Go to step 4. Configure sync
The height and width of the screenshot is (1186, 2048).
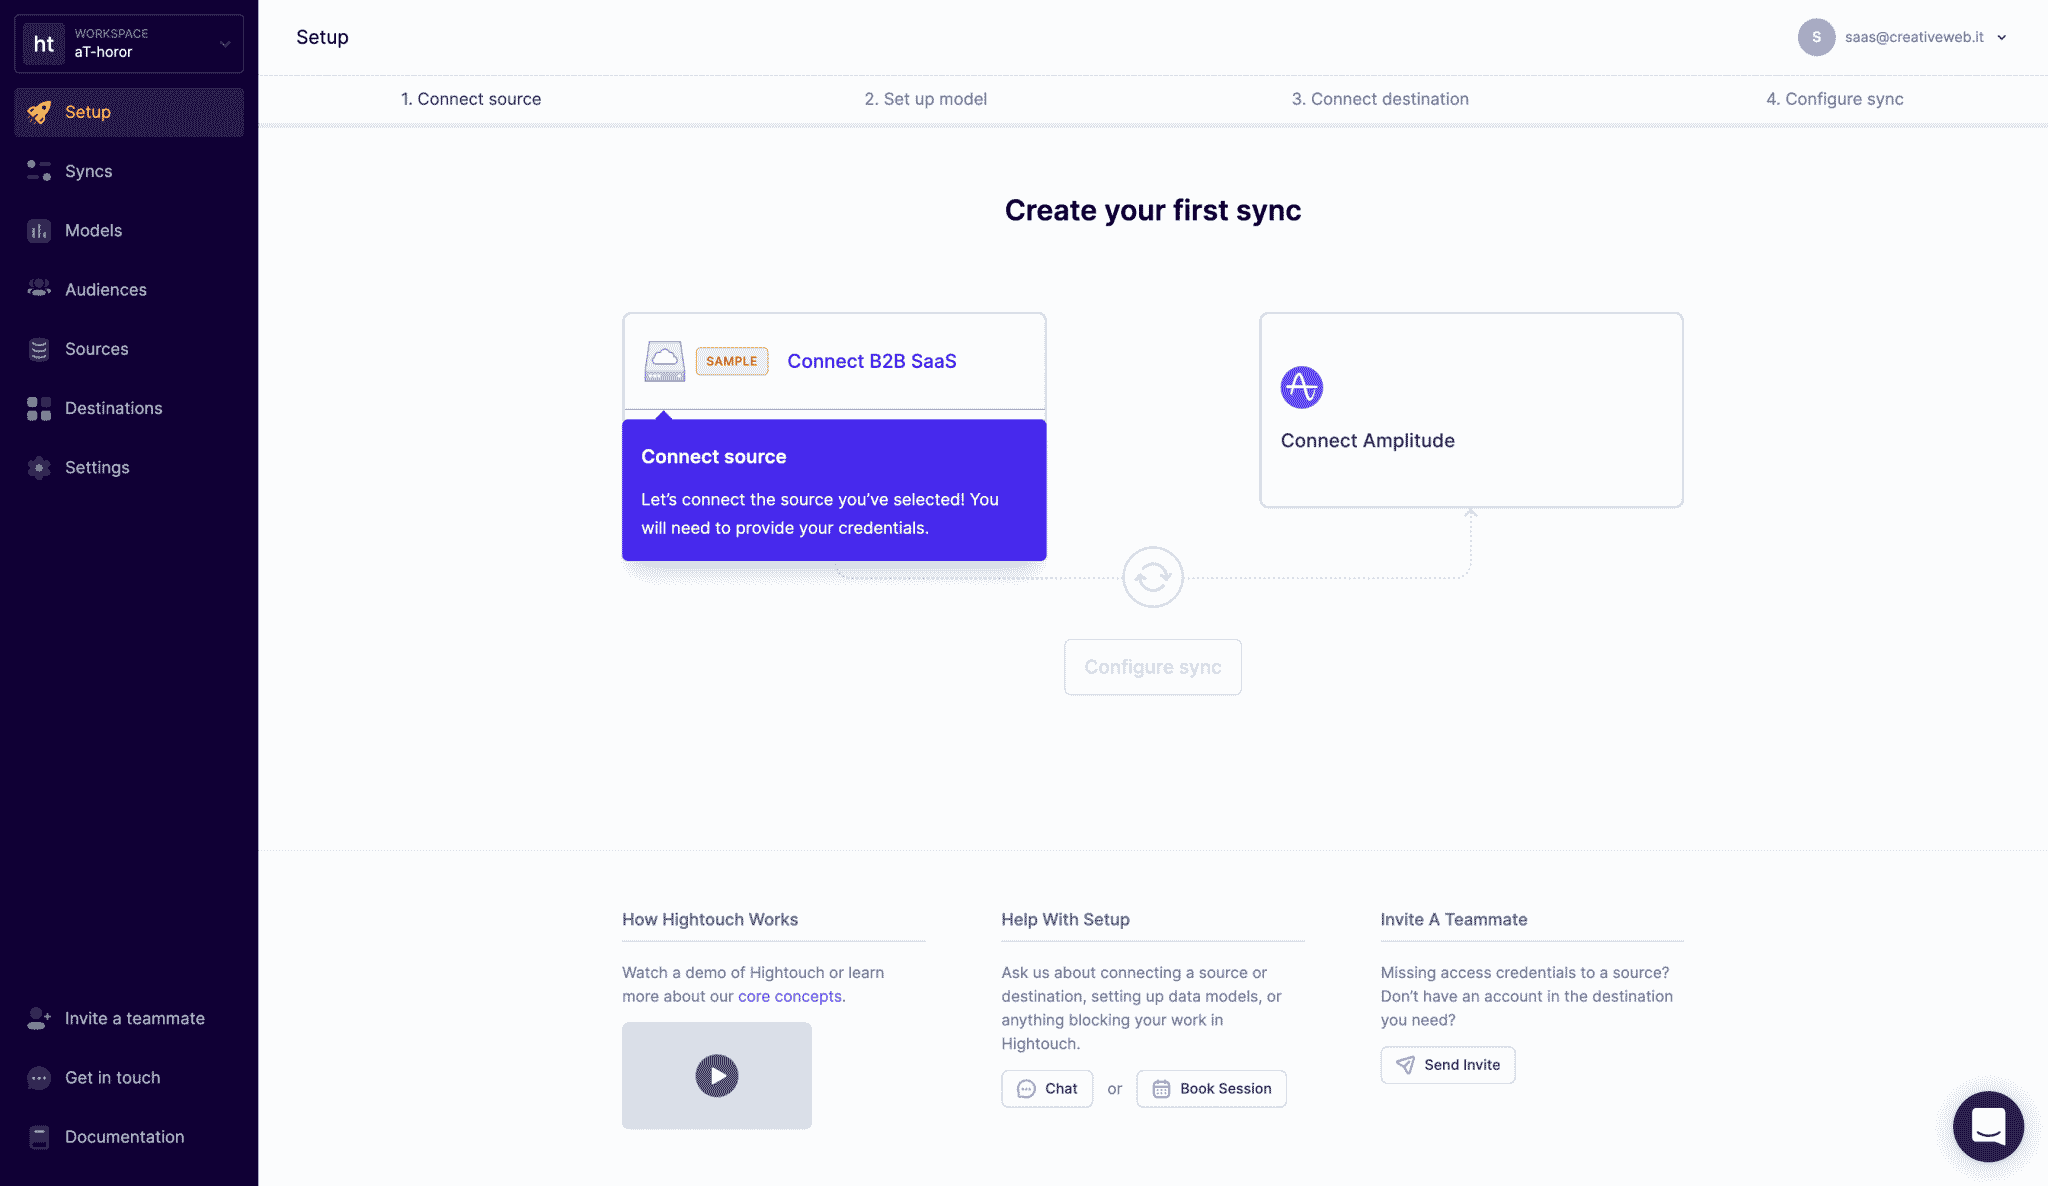[x=1835, y=99]
